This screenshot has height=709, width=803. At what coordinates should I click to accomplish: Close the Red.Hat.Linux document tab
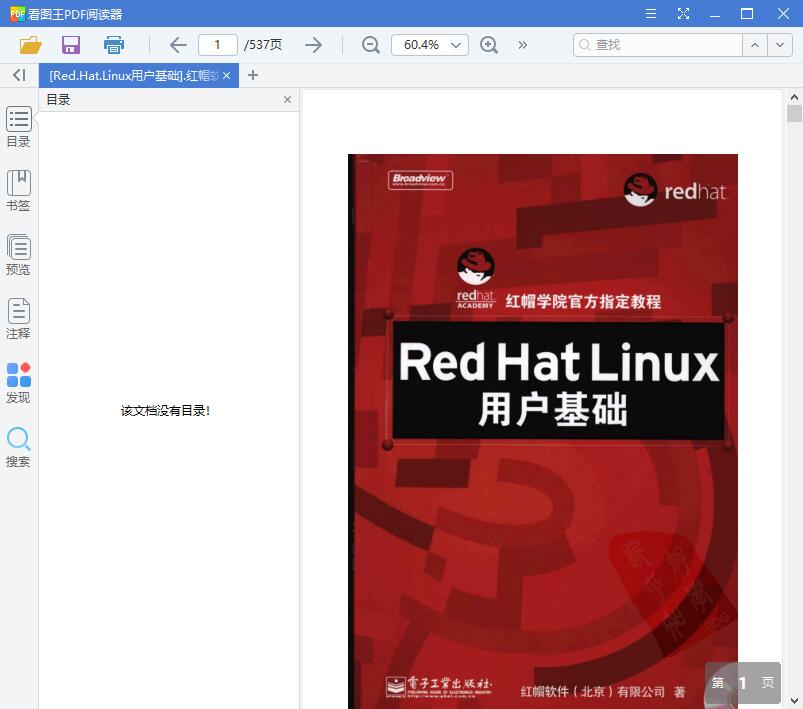[226, 76]
